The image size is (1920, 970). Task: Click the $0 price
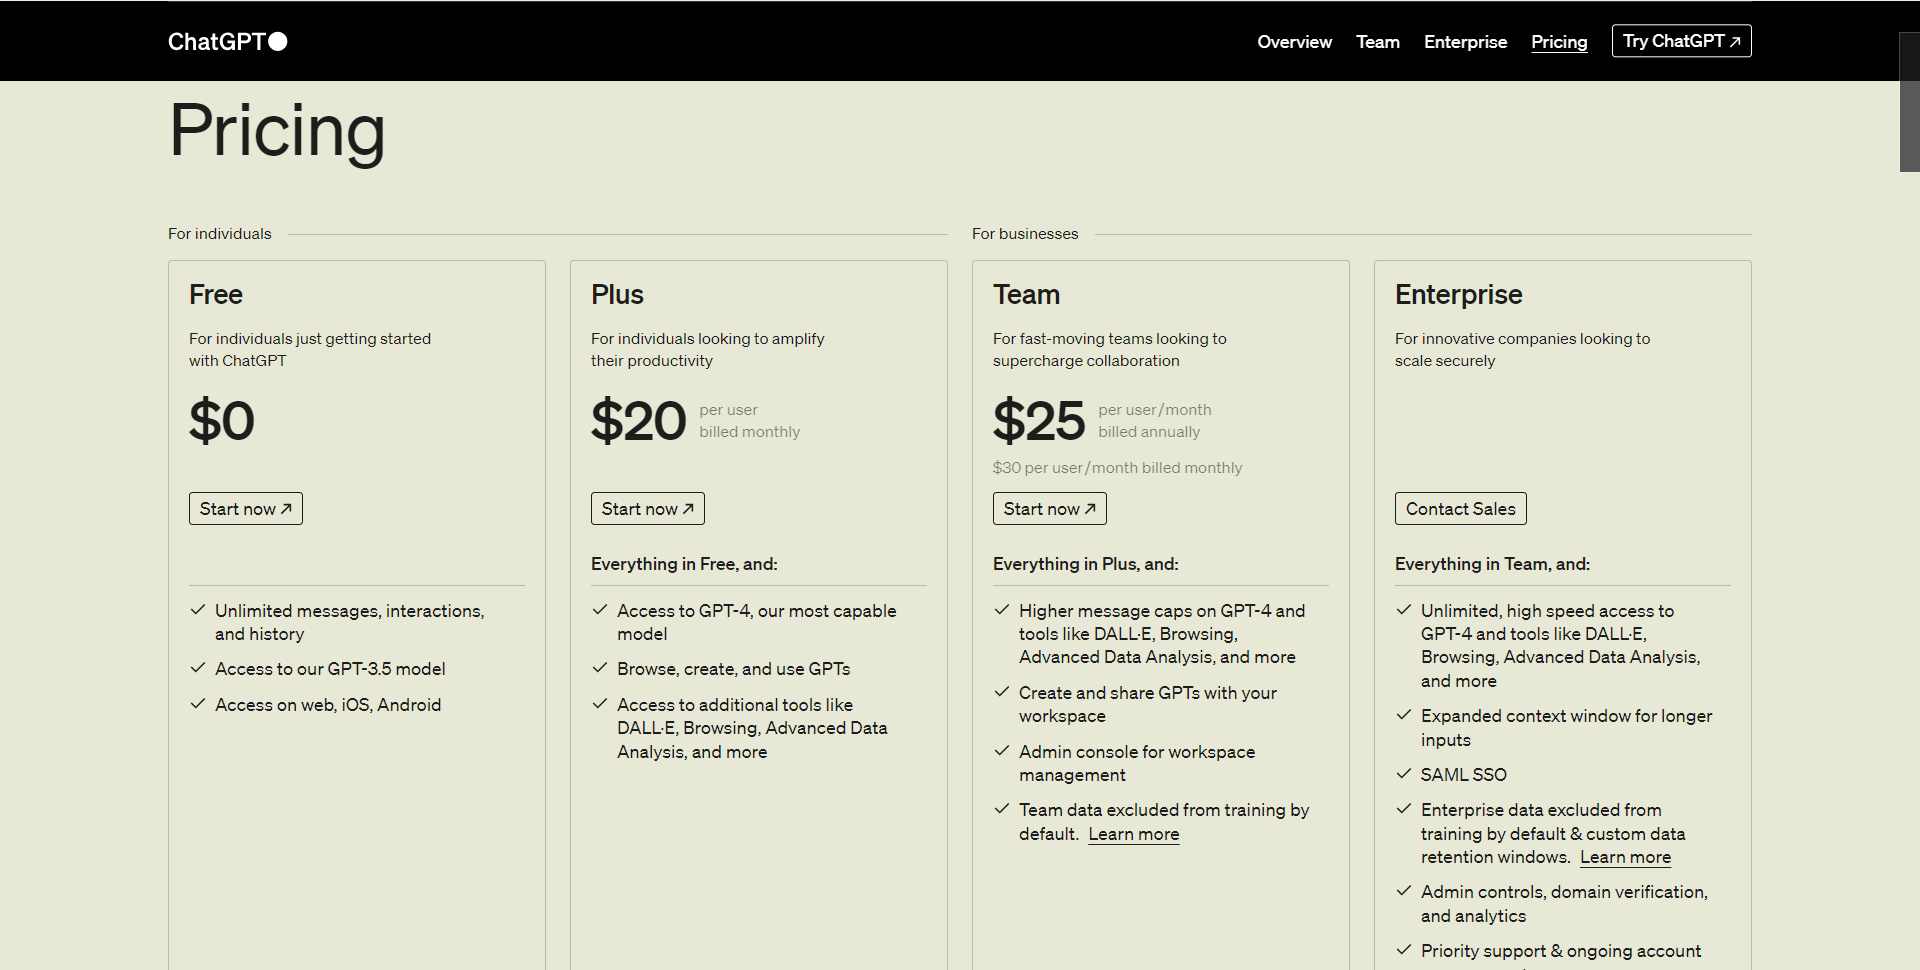(222, 420)
